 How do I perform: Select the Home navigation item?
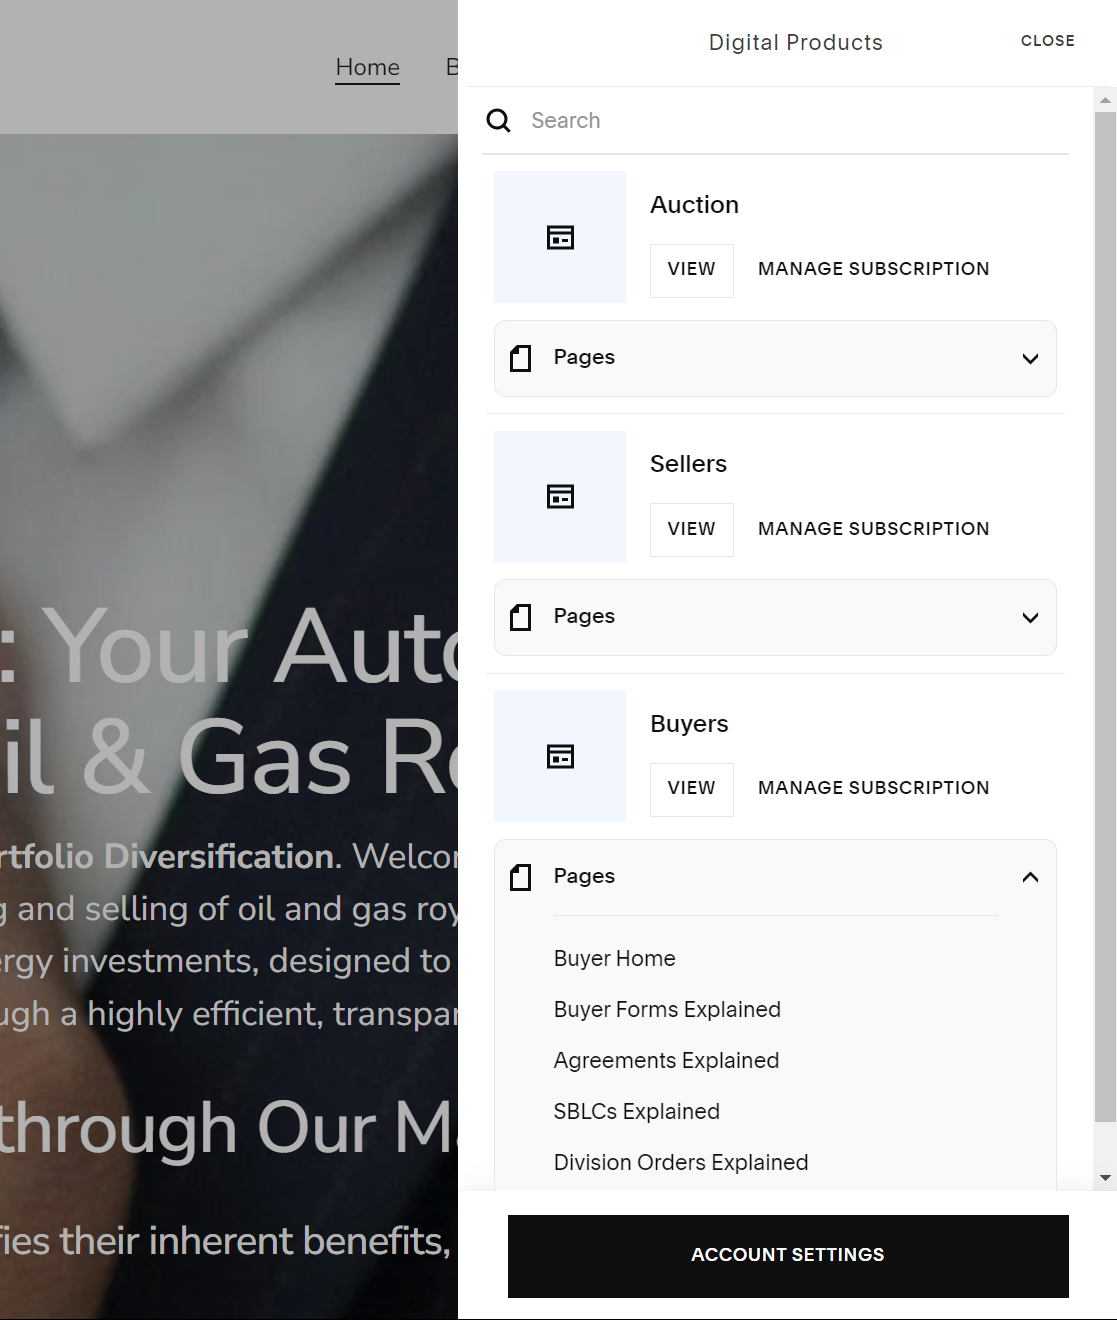point(367,66)
